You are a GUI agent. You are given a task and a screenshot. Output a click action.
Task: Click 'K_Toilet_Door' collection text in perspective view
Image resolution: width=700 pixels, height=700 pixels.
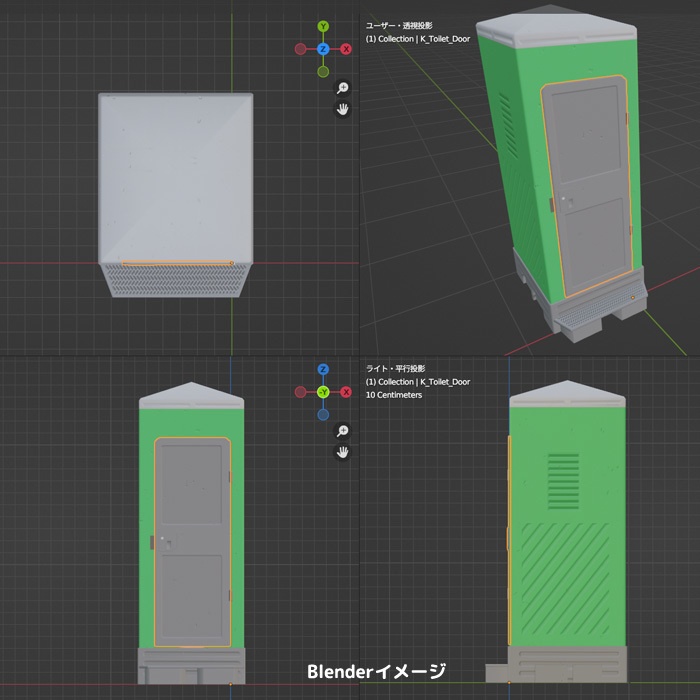coord(445,39)
